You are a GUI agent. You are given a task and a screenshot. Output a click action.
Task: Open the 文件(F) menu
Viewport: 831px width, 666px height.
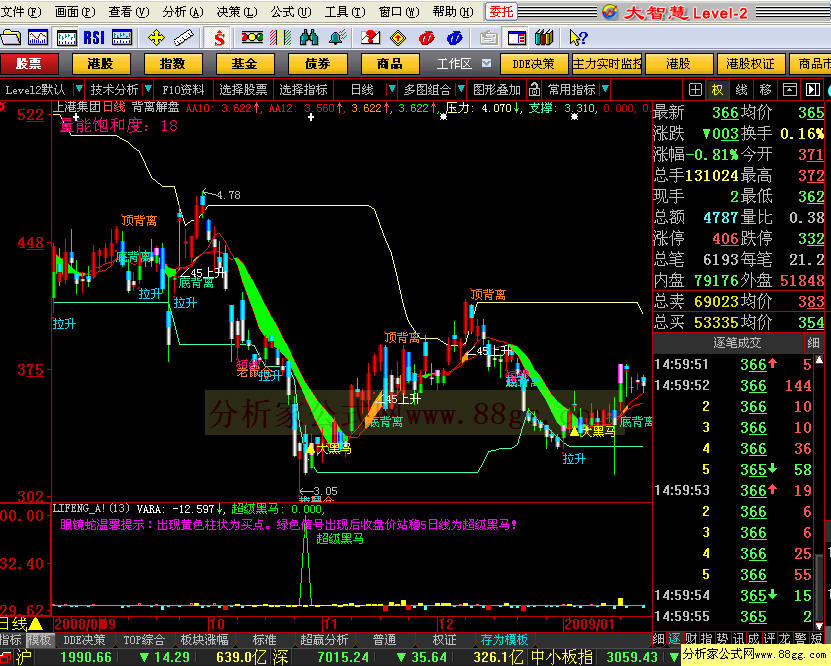pyautogui.click(x=20, y=12)
